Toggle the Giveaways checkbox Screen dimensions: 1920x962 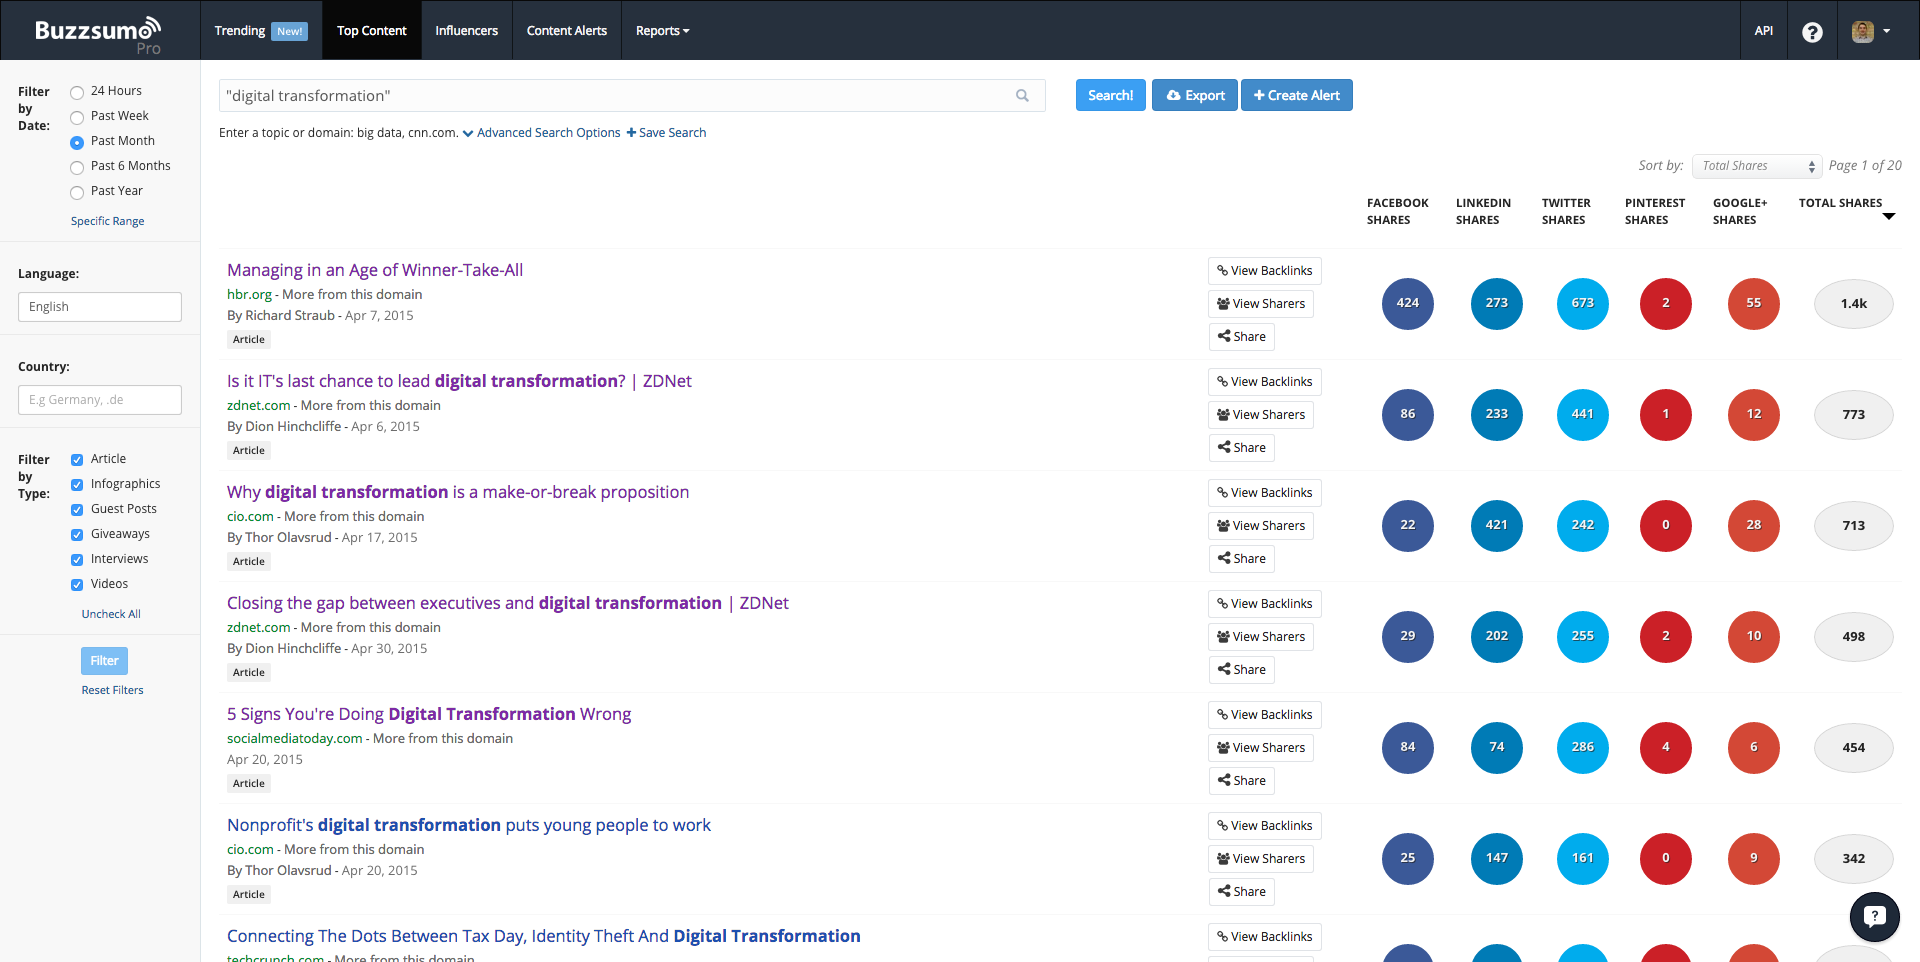[x=77, y=535]
